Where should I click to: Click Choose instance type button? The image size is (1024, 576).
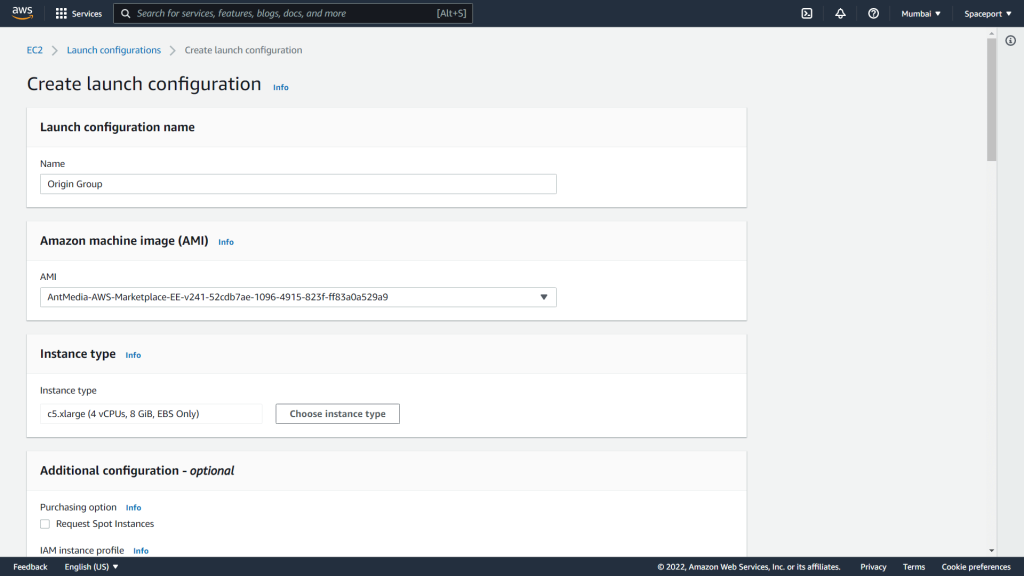point(338,413)
